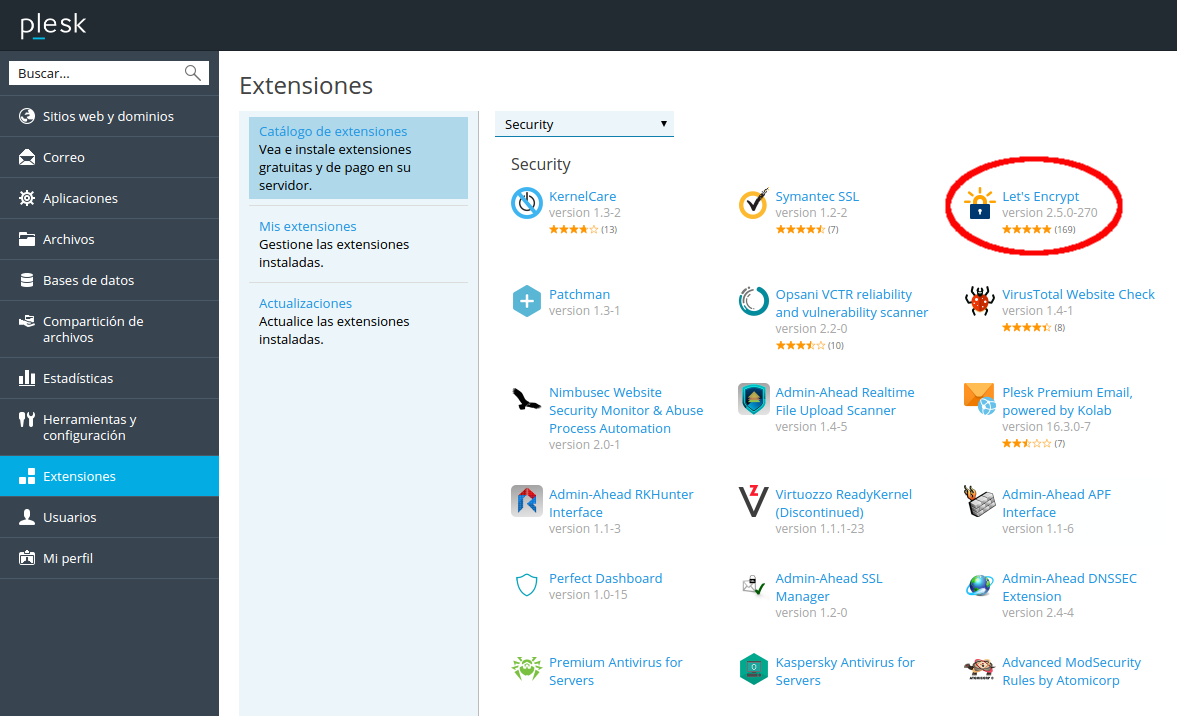Viewport: 1177px width, 716px height.
Task: Click the Nimbusec bird icon
Action: (526, 399)
